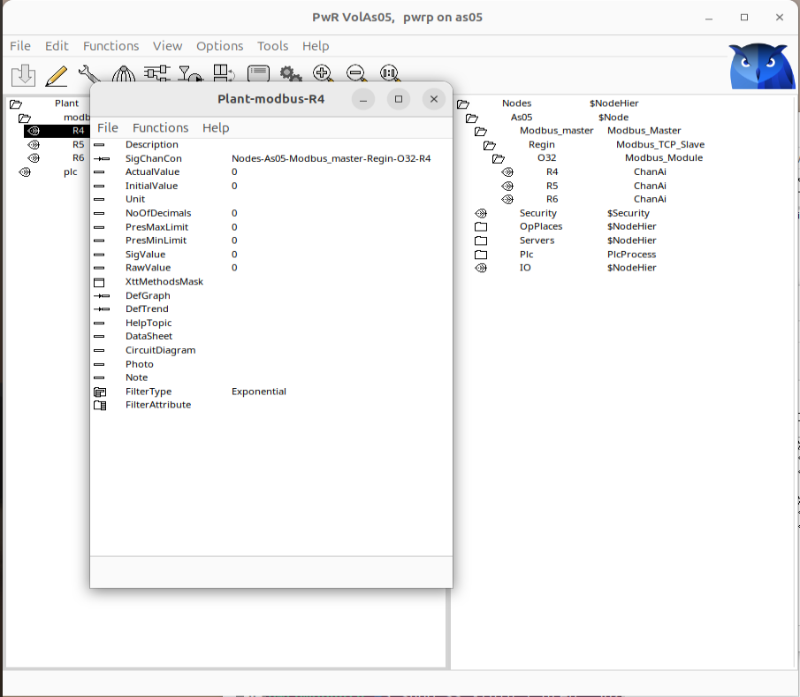Open the Help menu in main window

[x=316, y=46]
